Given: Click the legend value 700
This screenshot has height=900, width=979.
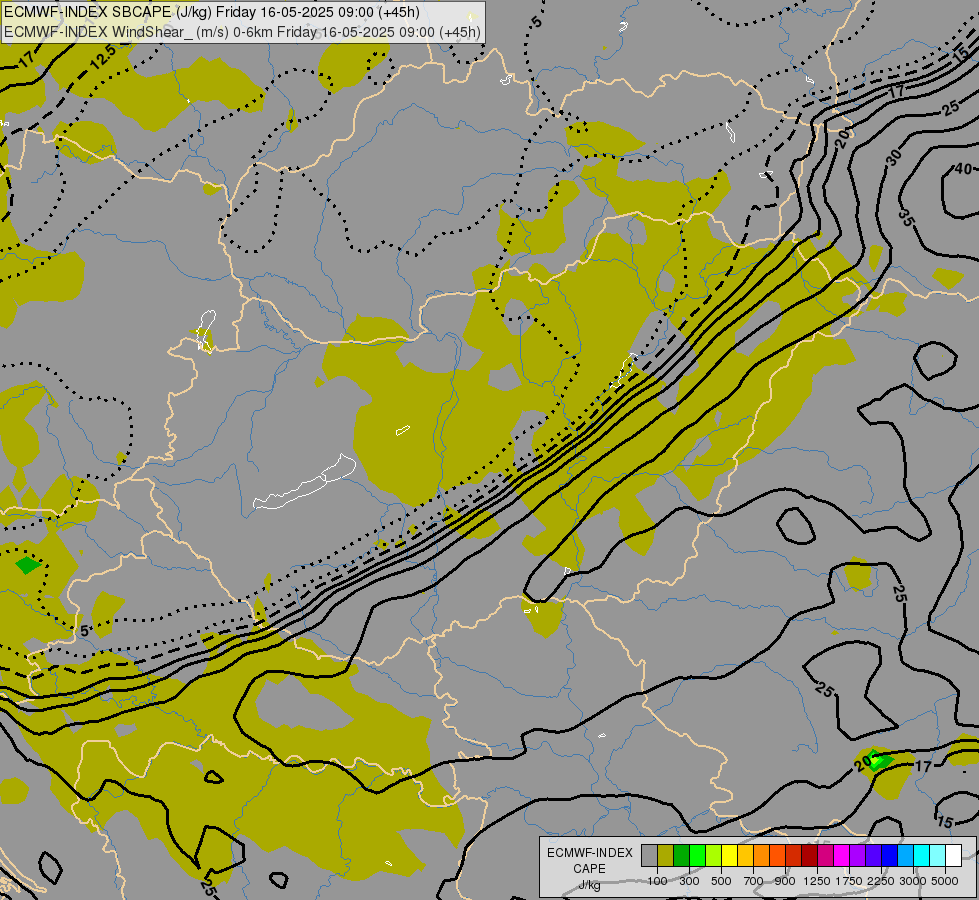Looking at the screenshot, I should coord(754,881).
